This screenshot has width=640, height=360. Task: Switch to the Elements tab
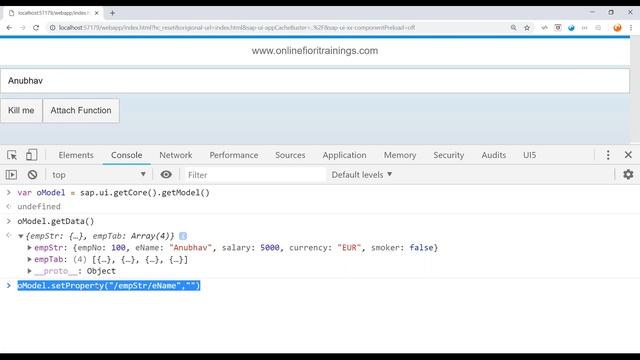pyautogui.click(x=76, y=155)
